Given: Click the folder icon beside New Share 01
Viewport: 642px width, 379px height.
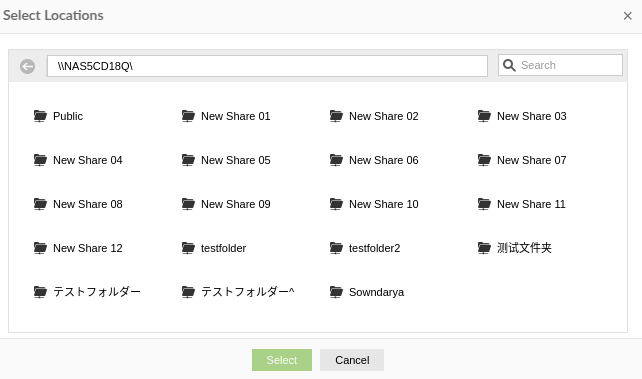Looking at the screenshot, I should click(x=188, y=116).
